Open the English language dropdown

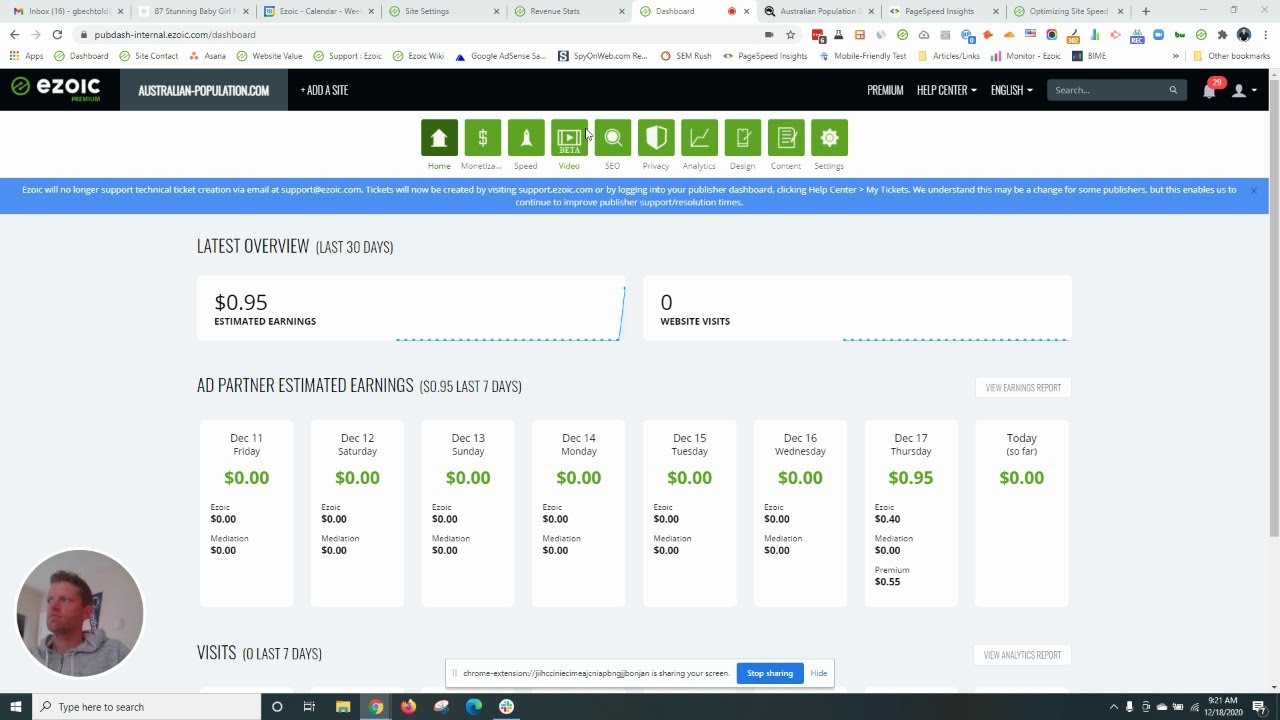[1011, 89]
